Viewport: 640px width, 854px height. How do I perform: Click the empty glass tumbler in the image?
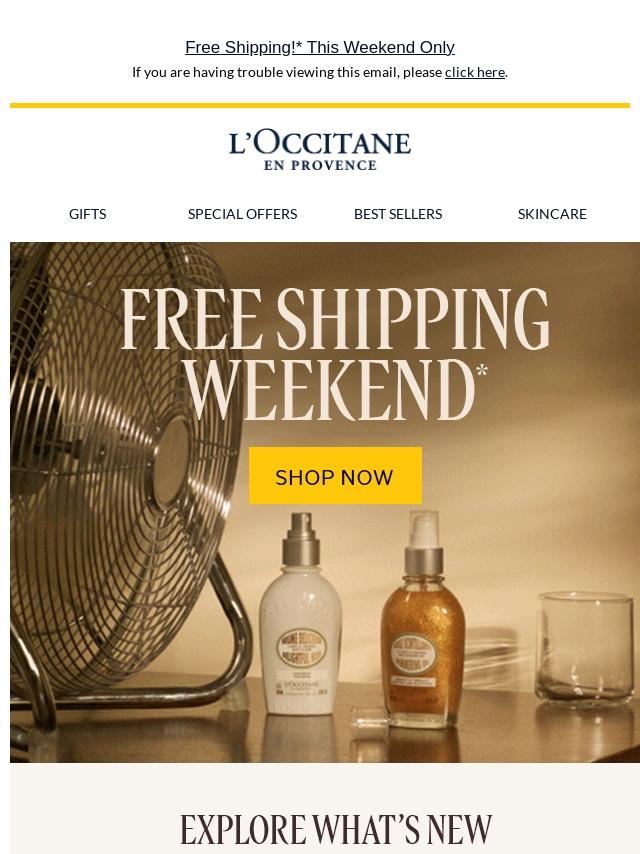(x=584, y=648)
